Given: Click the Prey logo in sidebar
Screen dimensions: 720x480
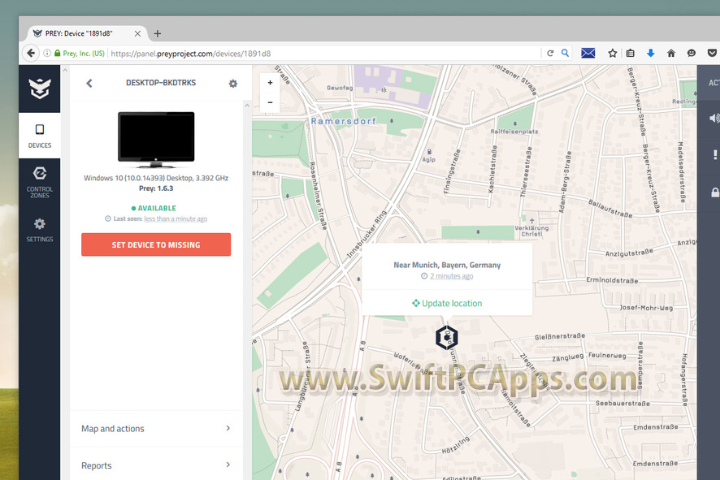Looking at the screenshot, I should point(39,88).
